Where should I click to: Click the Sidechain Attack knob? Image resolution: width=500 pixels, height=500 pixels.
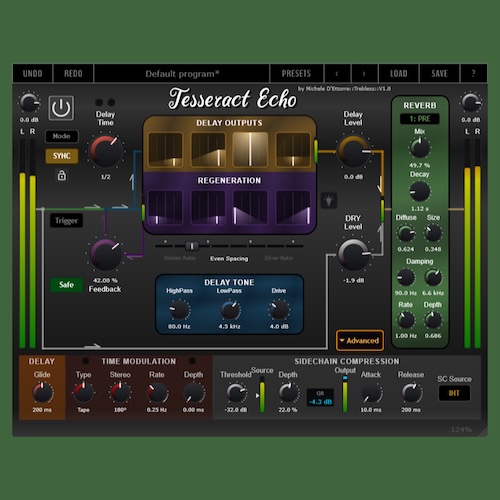click(x=371, y=393)
